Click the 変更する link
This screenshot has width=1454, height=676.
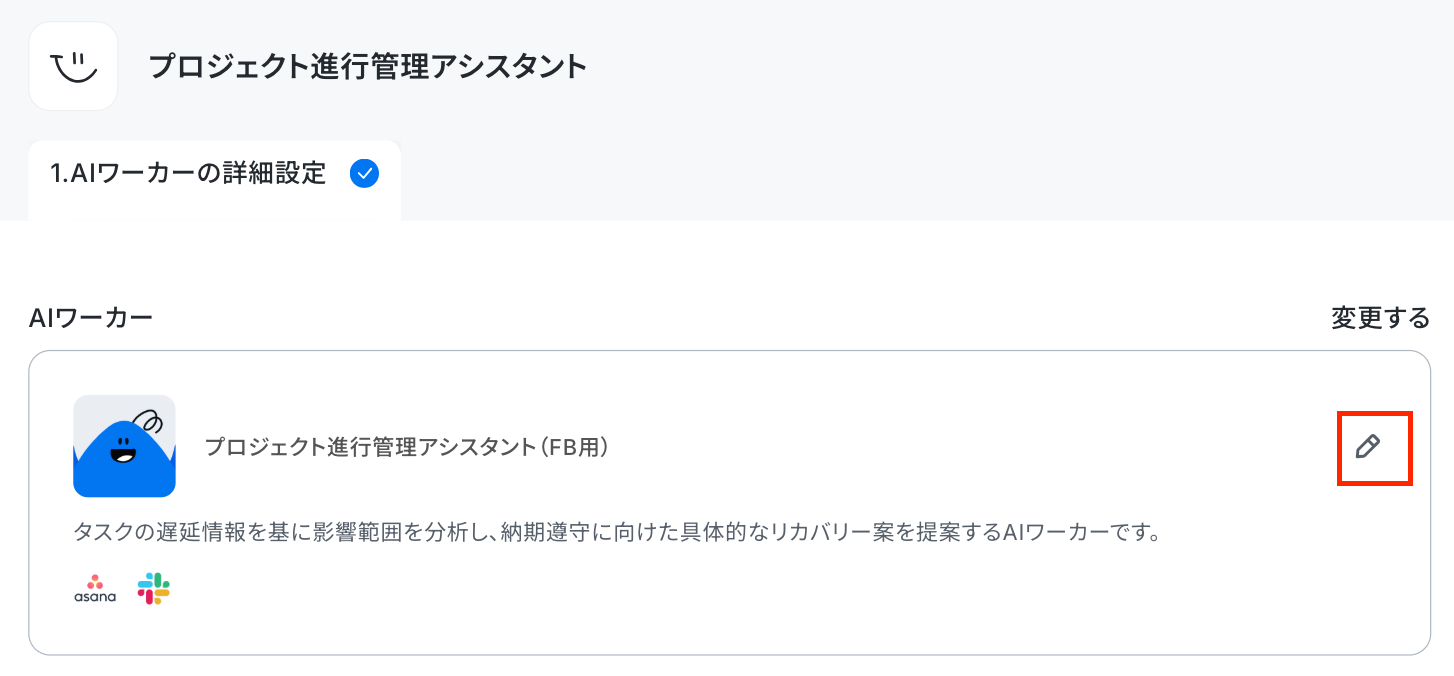[1380, 319]
